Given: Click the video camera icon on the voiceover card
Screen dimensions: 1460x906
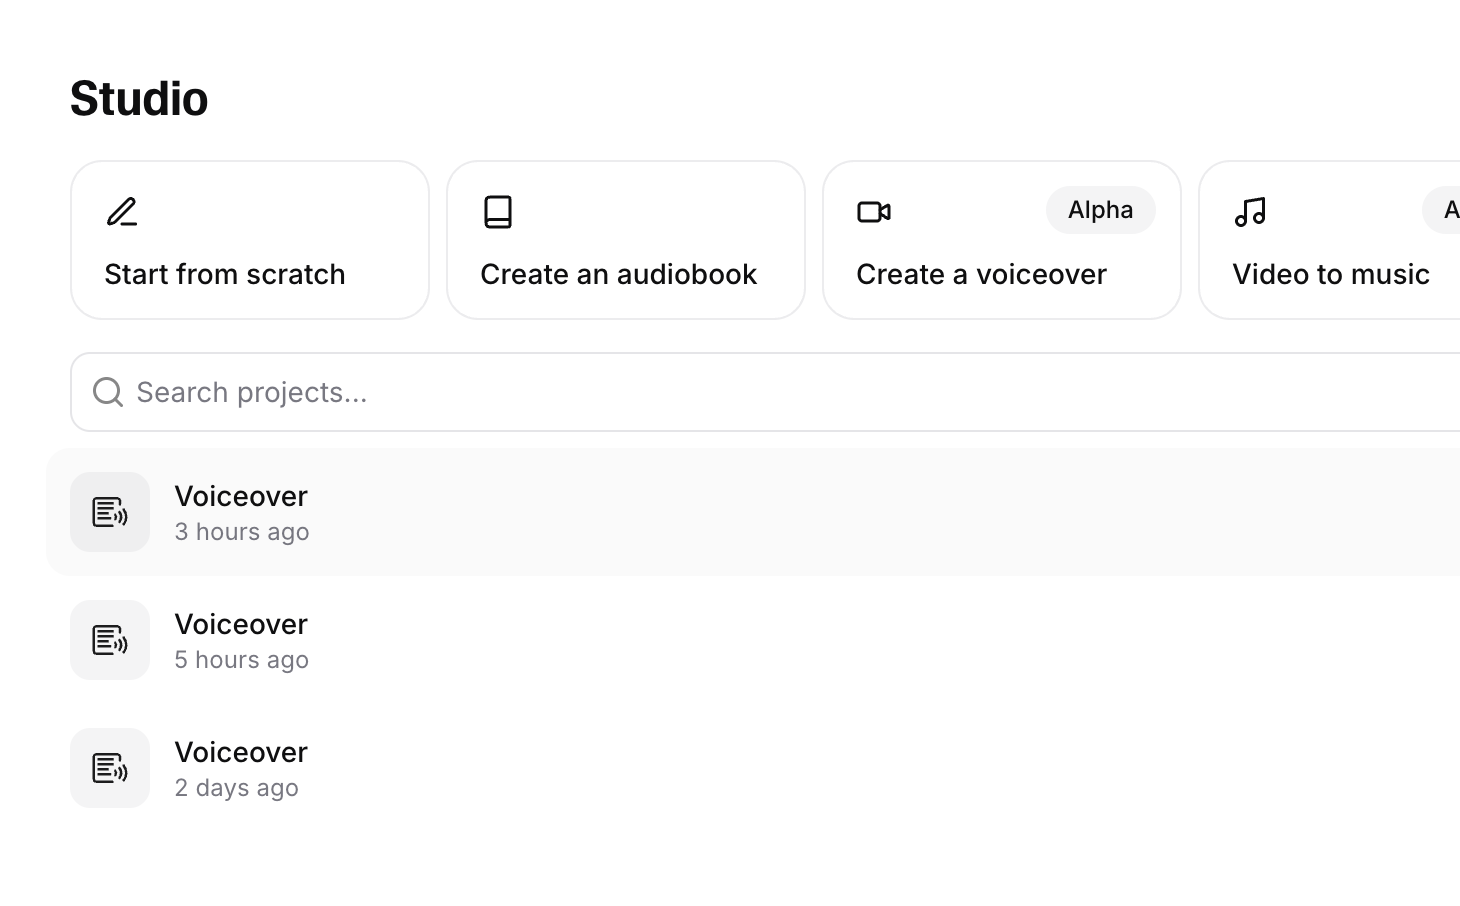Looking at the screenshot, I should click(873, 212).
